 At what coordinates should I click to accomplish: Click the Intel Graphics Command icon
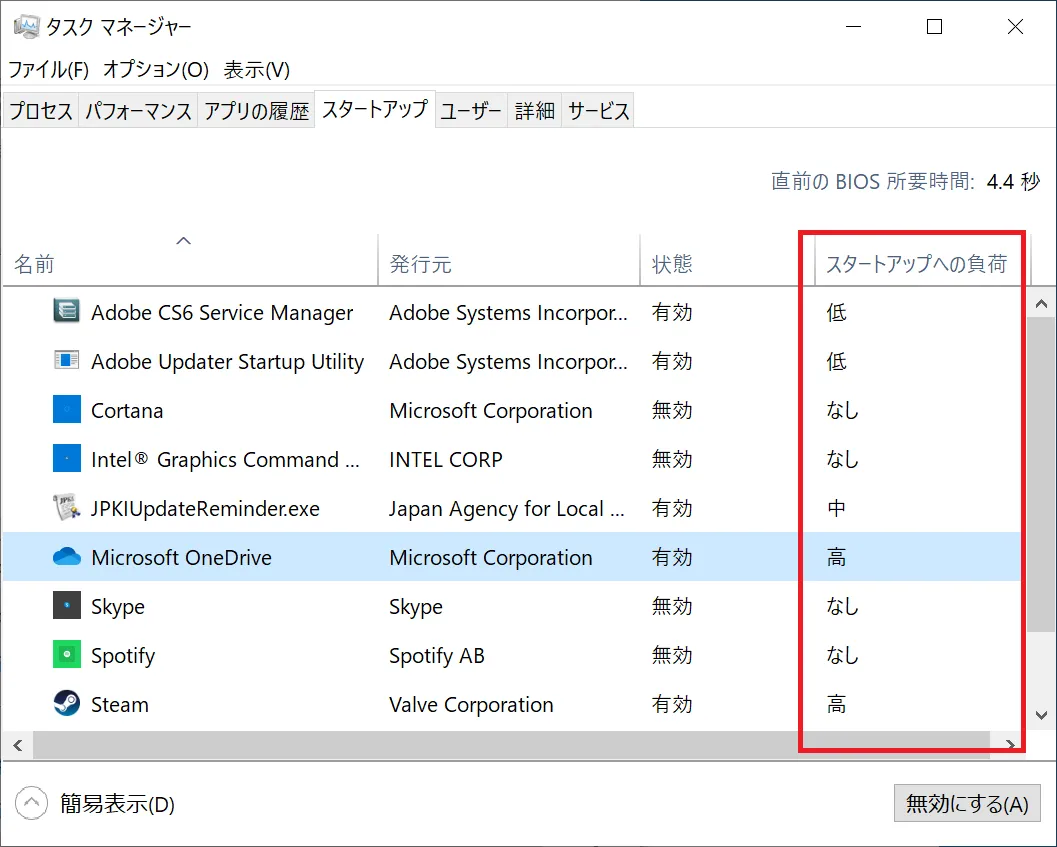[x=66, y=459]
